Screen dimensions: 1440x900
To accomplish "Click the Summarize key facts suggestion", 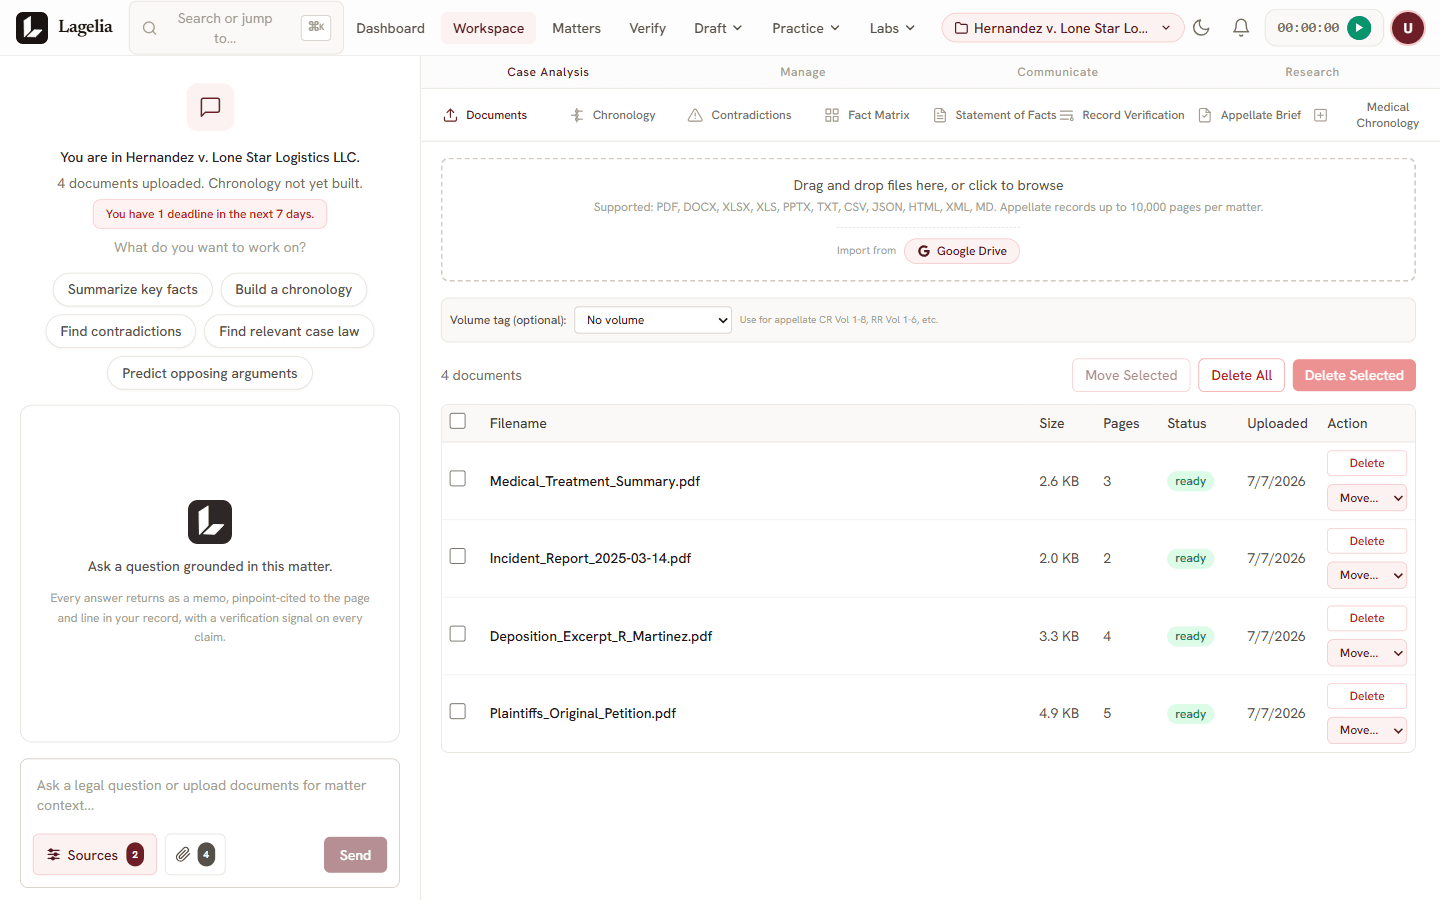I will point(133,290).
